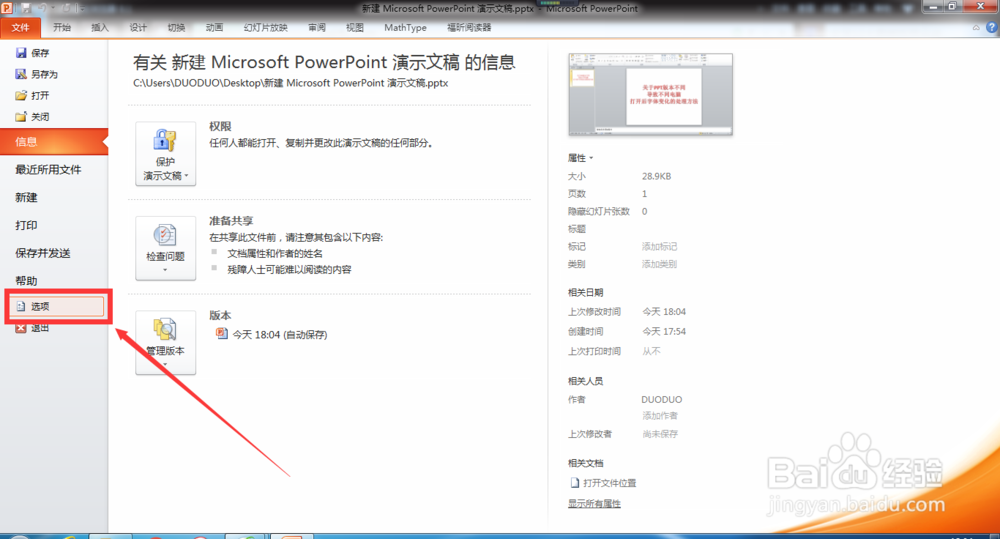
Task: Click the created time 今天 17:54
Action: pyautogui.click(x=664, y=332)
